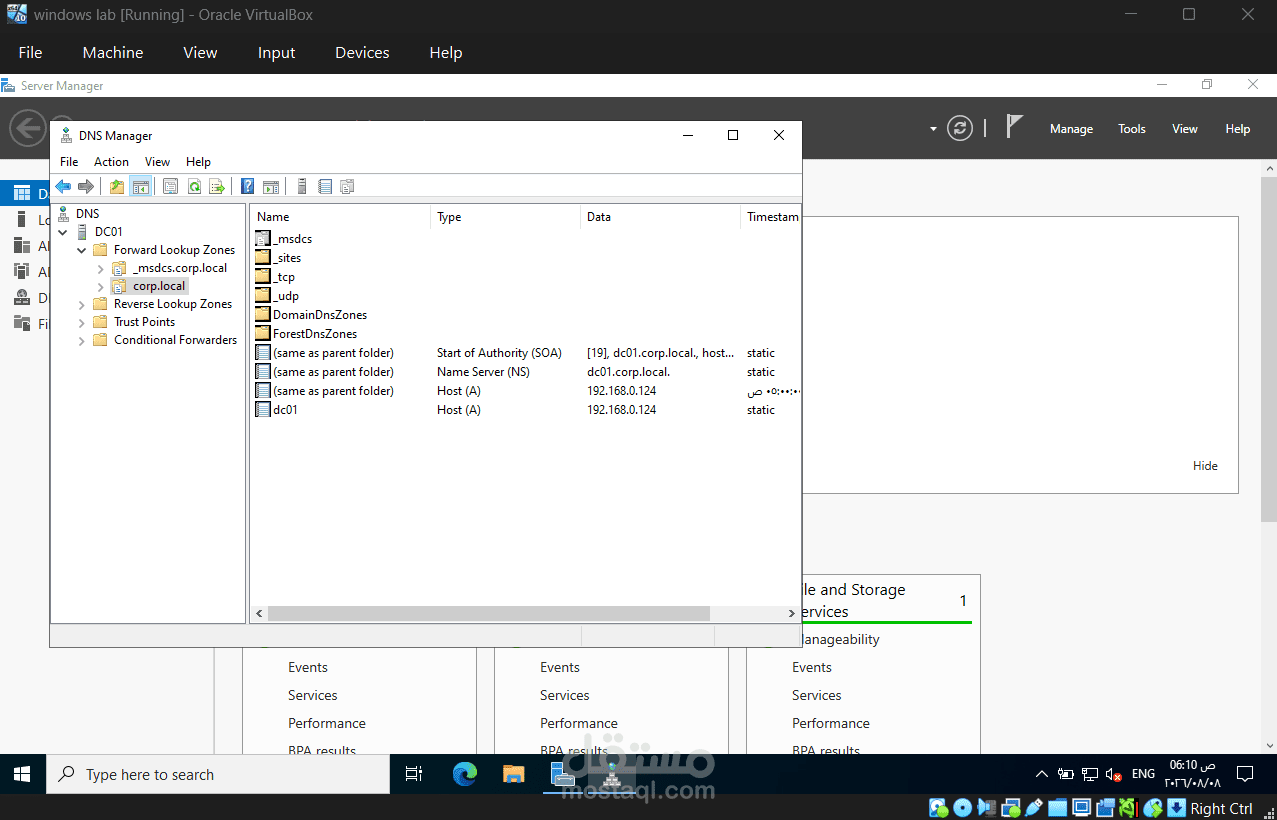Click the lined notepad icon in DNS toolbar
This screenshot has width=1277, height=820.
(x=325, y=186)
